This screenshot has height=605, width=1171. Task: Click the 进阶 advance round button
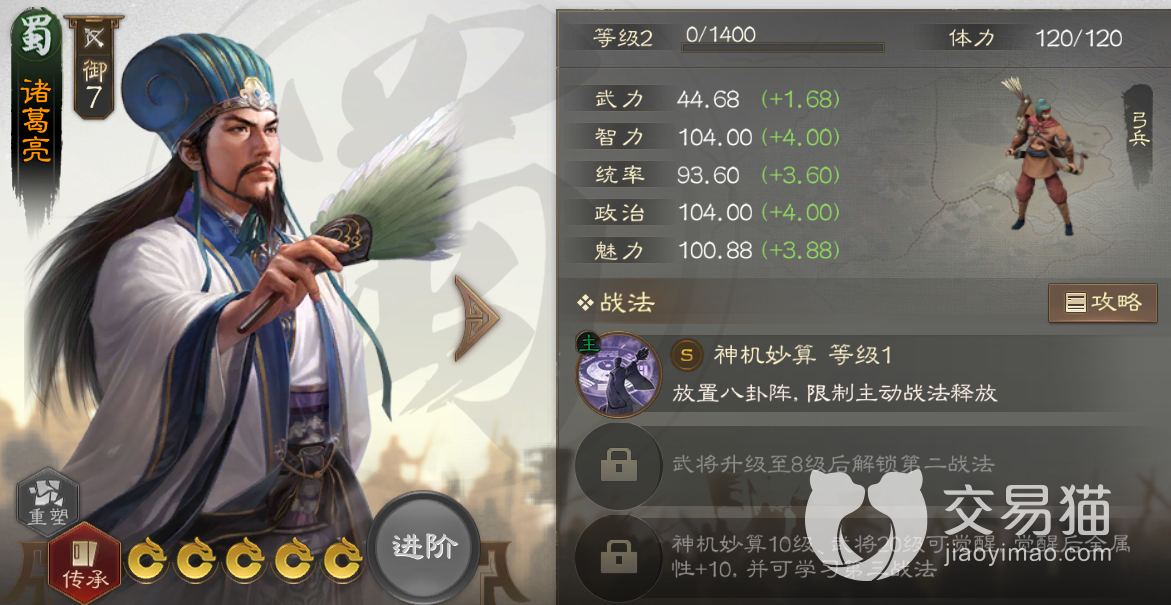(425, 547)
